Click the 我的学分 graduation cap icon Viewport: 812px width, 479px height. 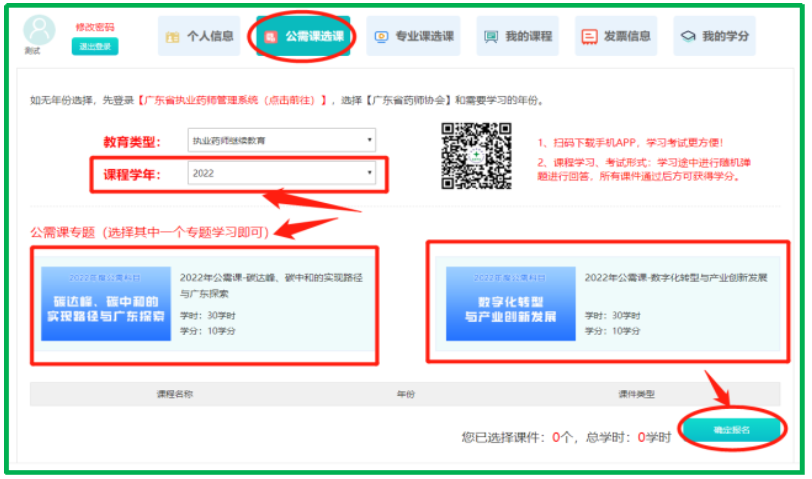pos(688,37)
